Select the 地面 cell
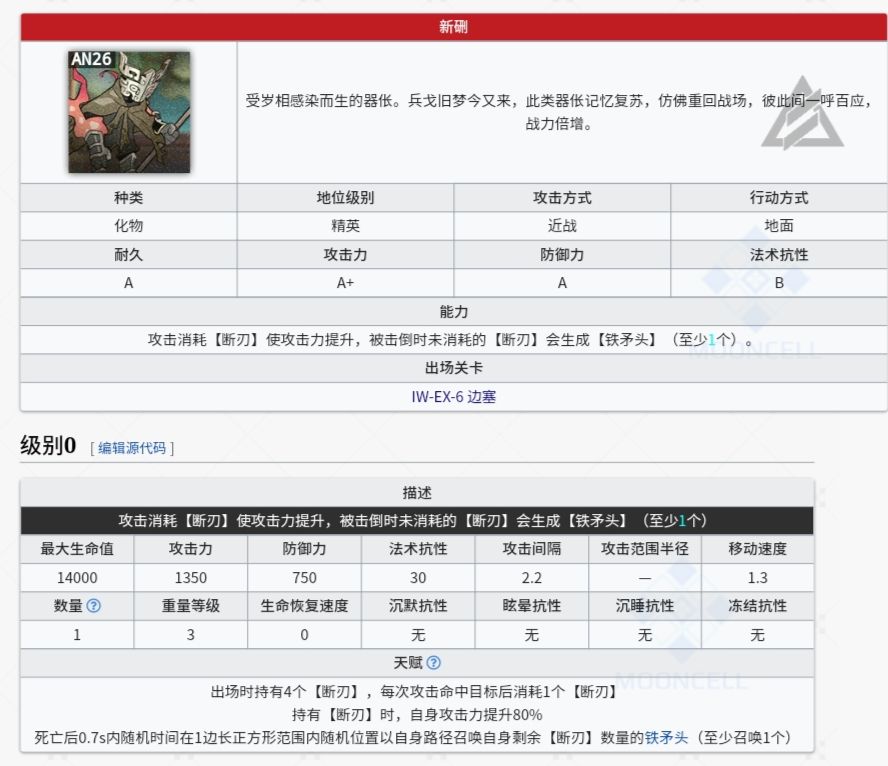Image resolution: width=888 pixels, height=766 pixels. [x=779, y=226]
